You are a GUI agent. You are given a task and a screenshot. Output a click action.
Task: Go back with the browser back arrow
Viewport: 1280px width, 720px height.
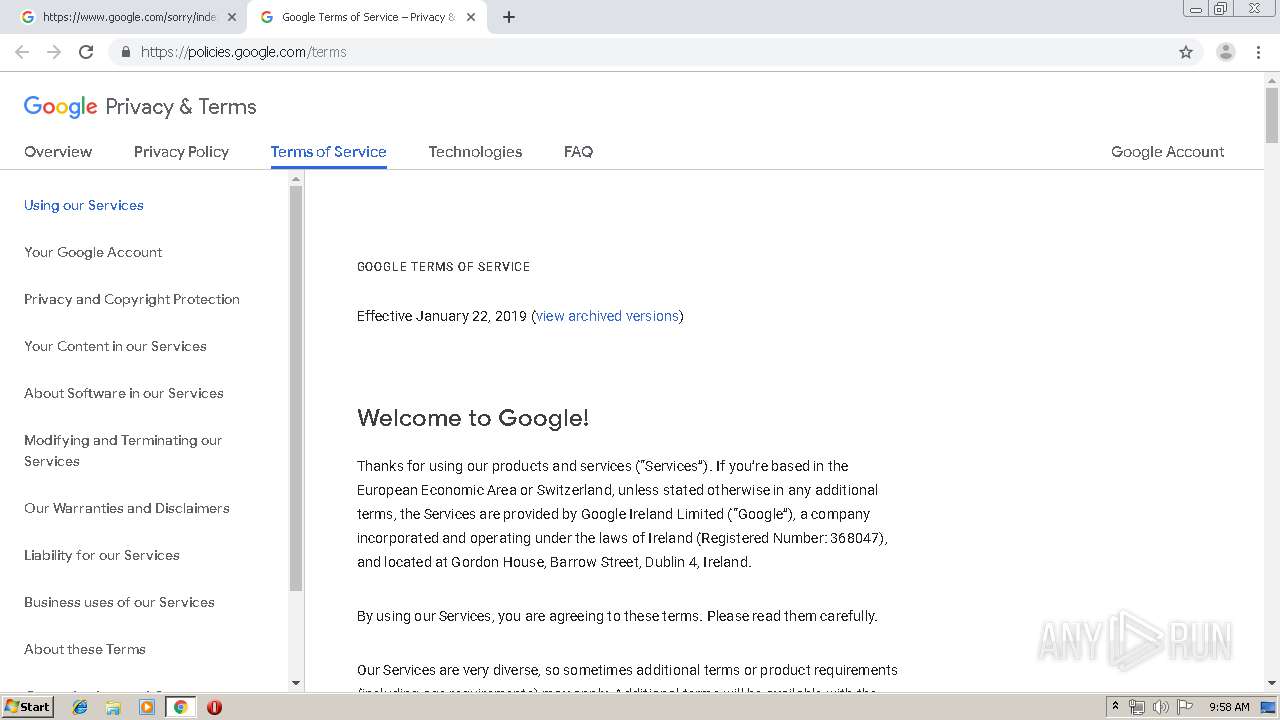coord(22,52)
